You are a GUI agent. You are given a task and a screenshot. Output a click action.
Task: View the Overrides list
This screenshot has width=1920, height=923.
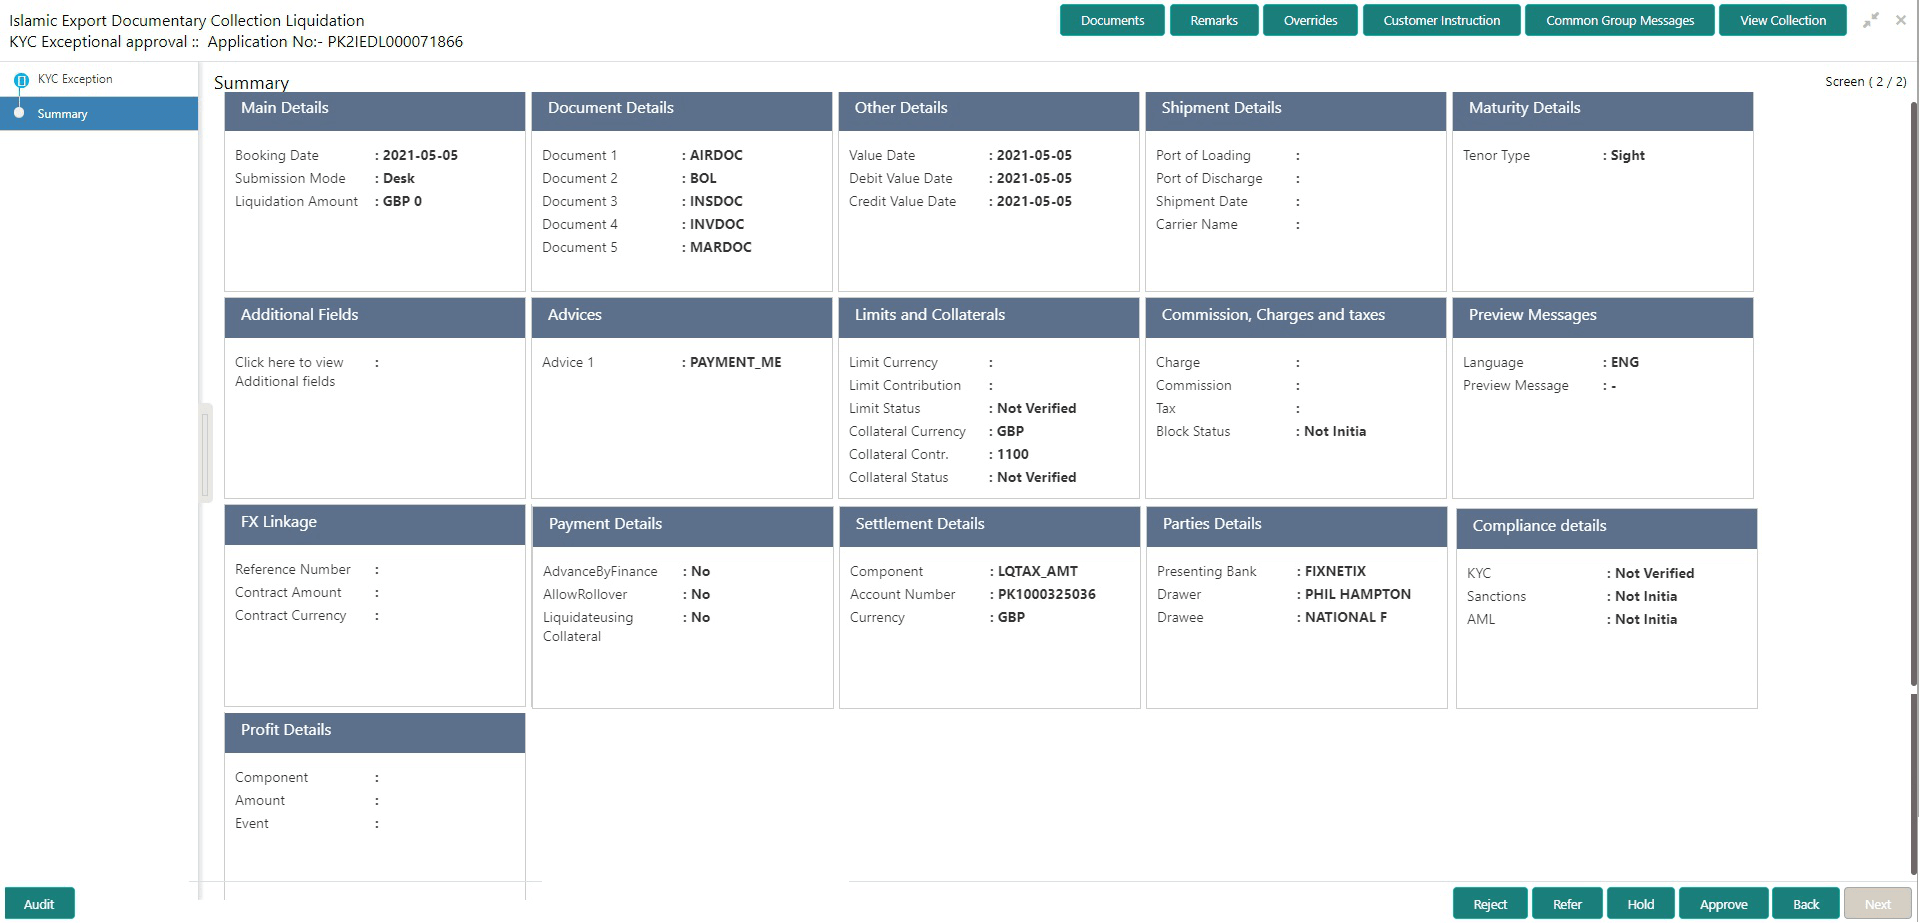(x=1309, y=19)
